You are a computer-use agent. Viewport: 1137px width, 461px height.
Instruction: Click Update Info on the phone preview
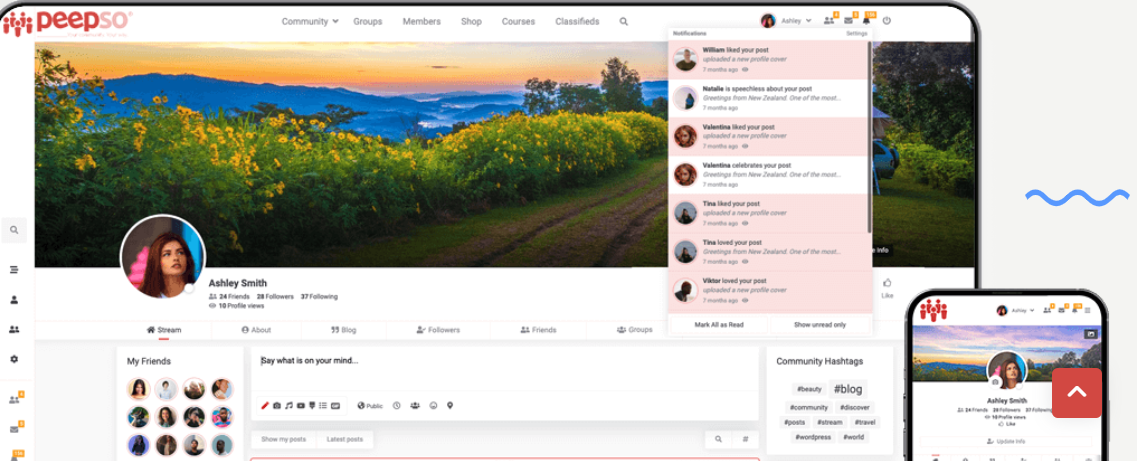point(1006,441)
